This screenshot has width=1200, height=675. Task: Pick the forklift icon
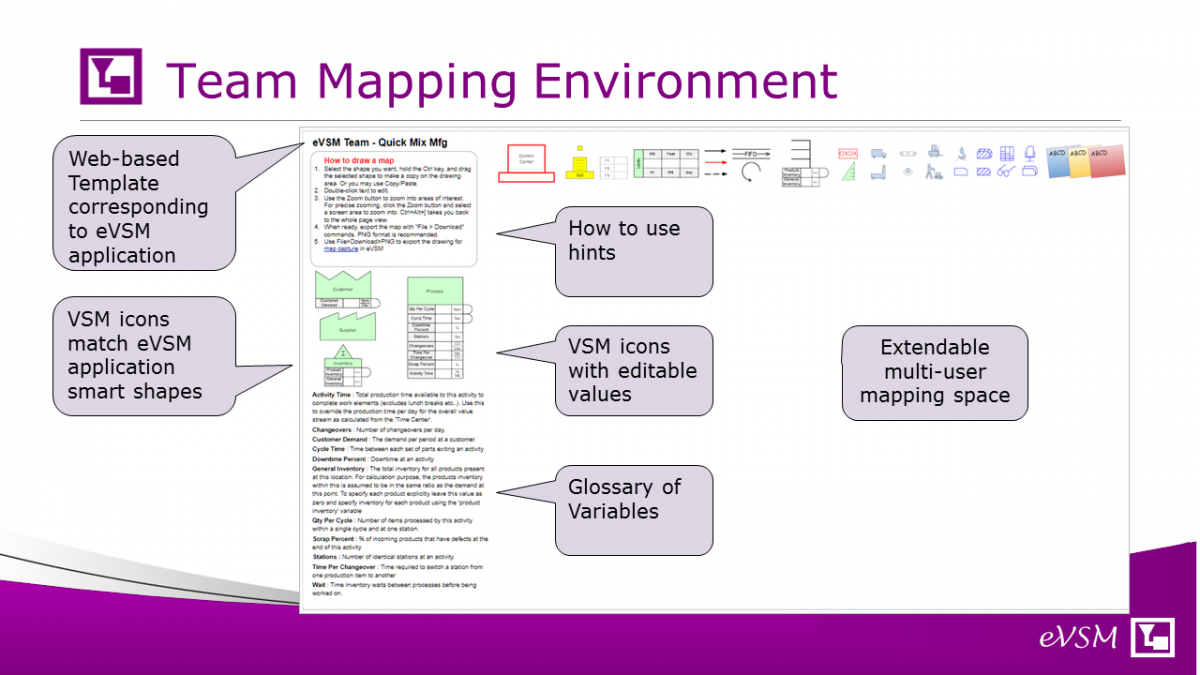tap(934, 151)
